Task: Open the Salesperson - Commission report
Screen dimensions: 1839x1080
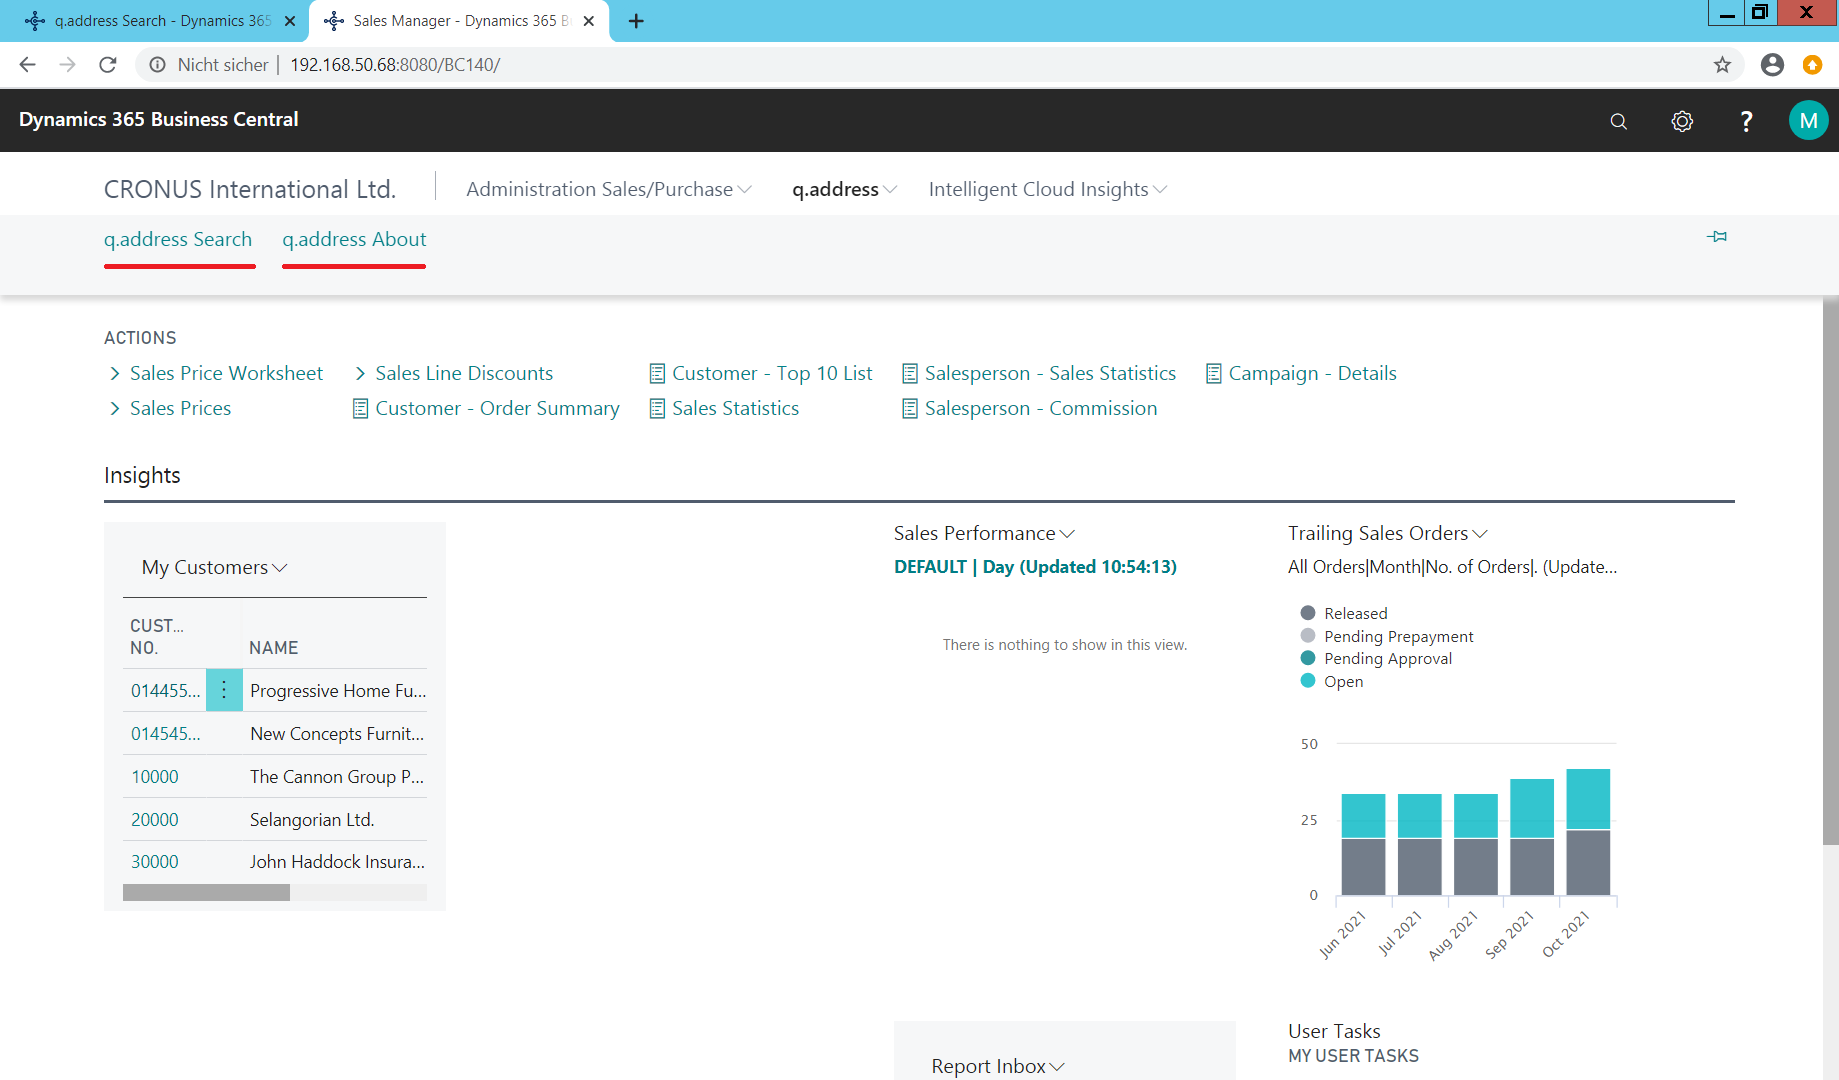Action: click(x=1041, y=409)
